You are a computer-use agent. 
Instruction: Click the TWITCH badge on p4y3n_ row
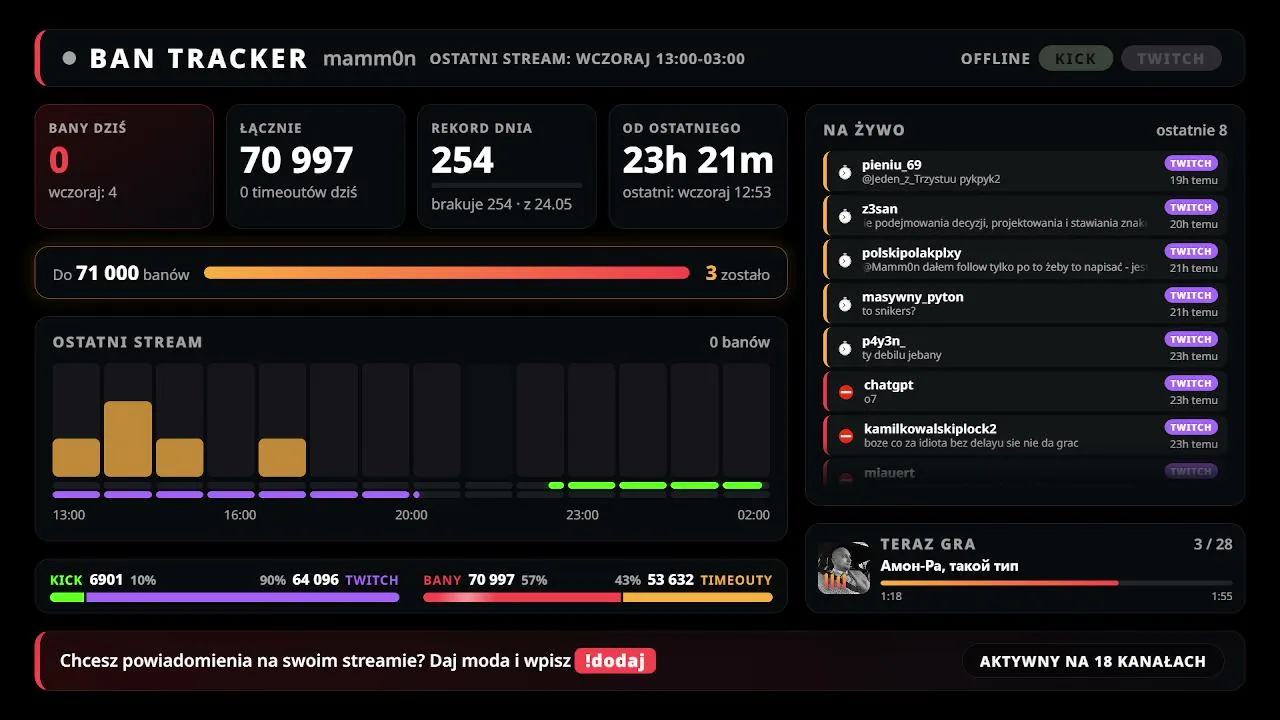click(x=1191, y=339)
